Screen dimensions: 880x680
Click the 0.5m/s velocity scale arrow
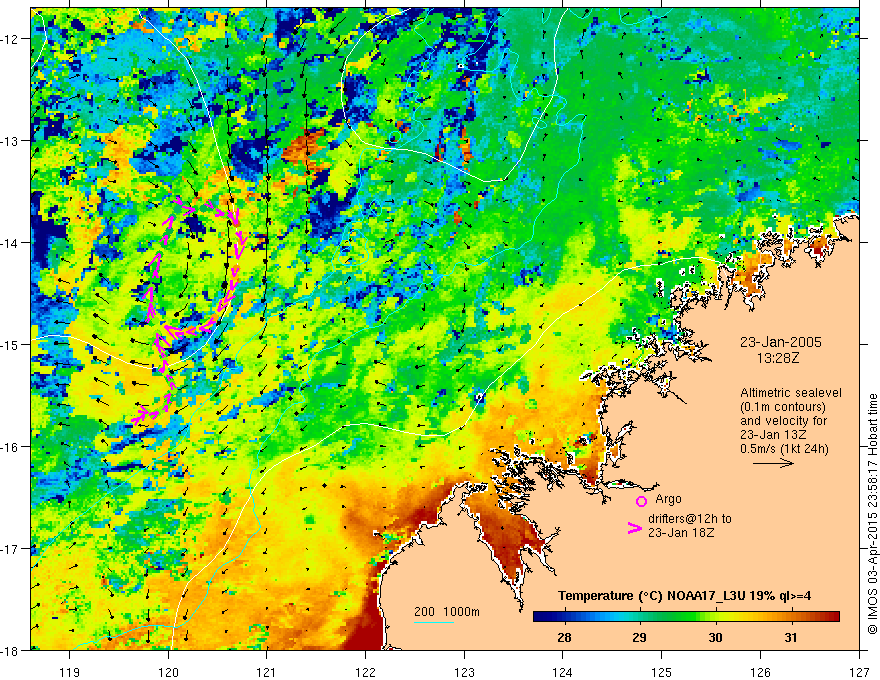coord(773,463)
